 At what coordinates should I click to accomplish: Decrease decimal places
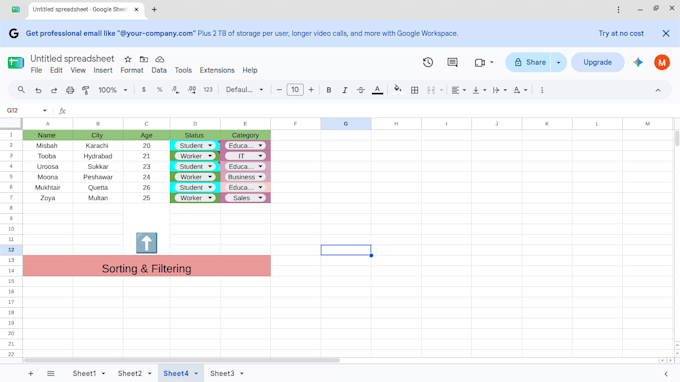[x=175, y=90]
